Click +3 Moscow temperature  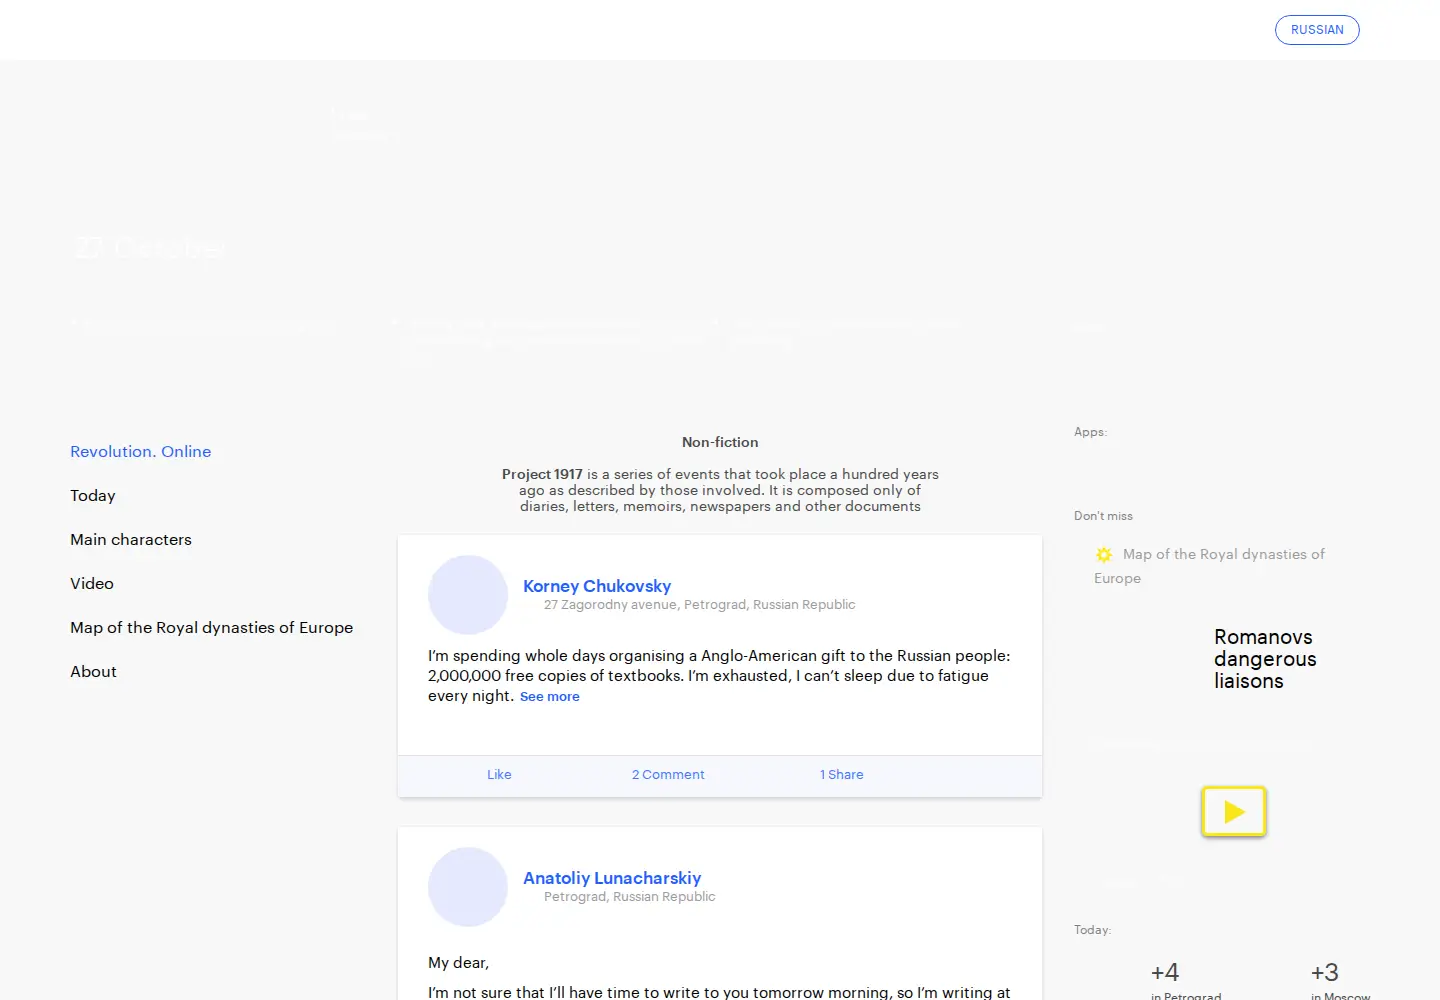click(x=1325, y=972)
